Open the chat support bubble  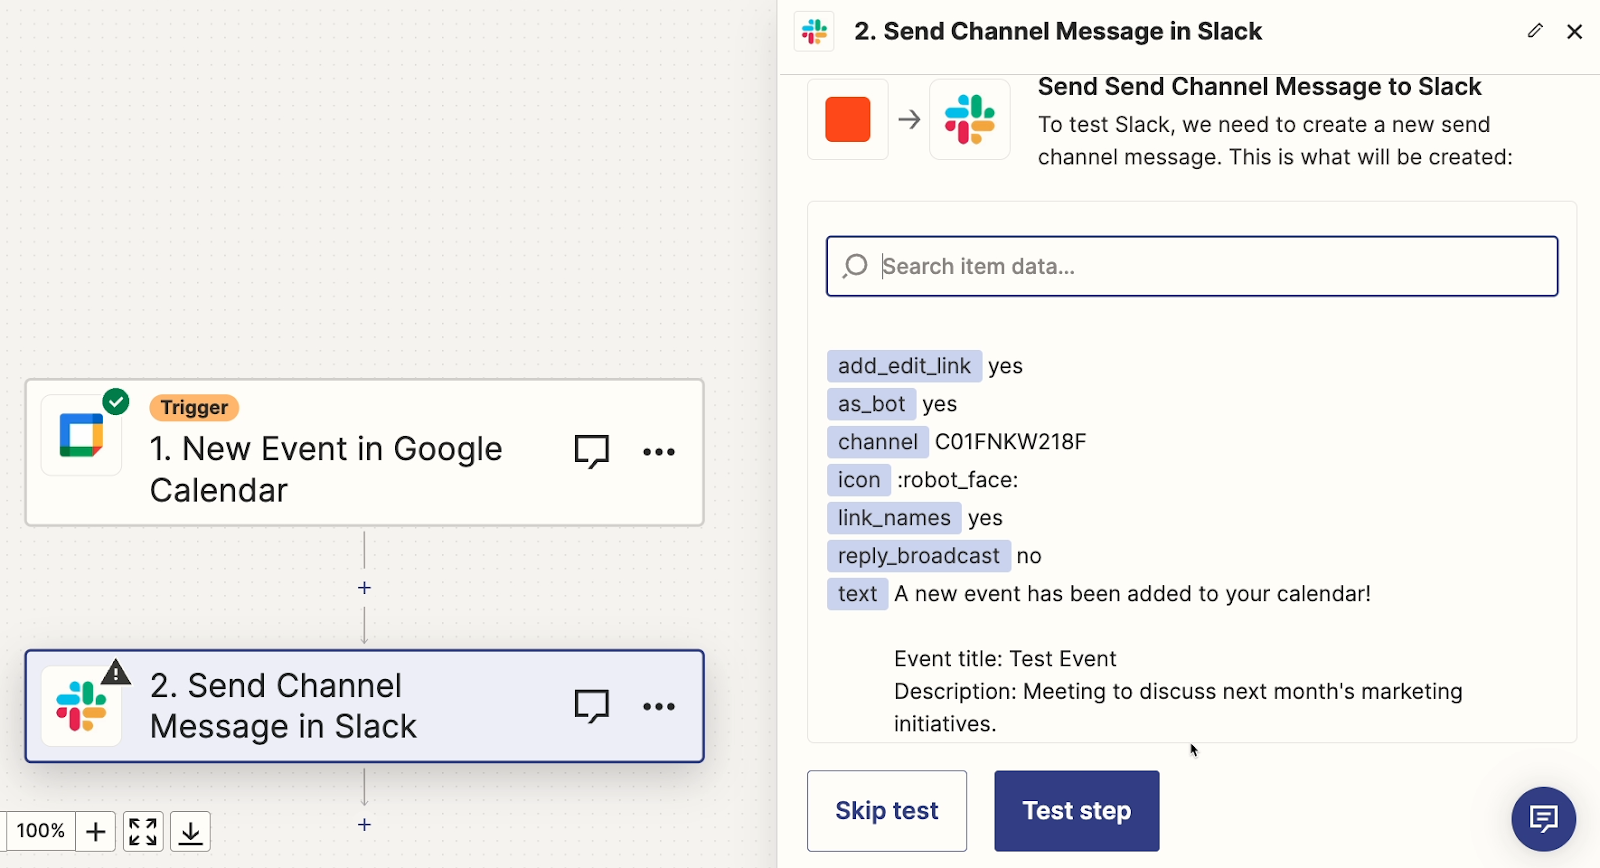1544,820
